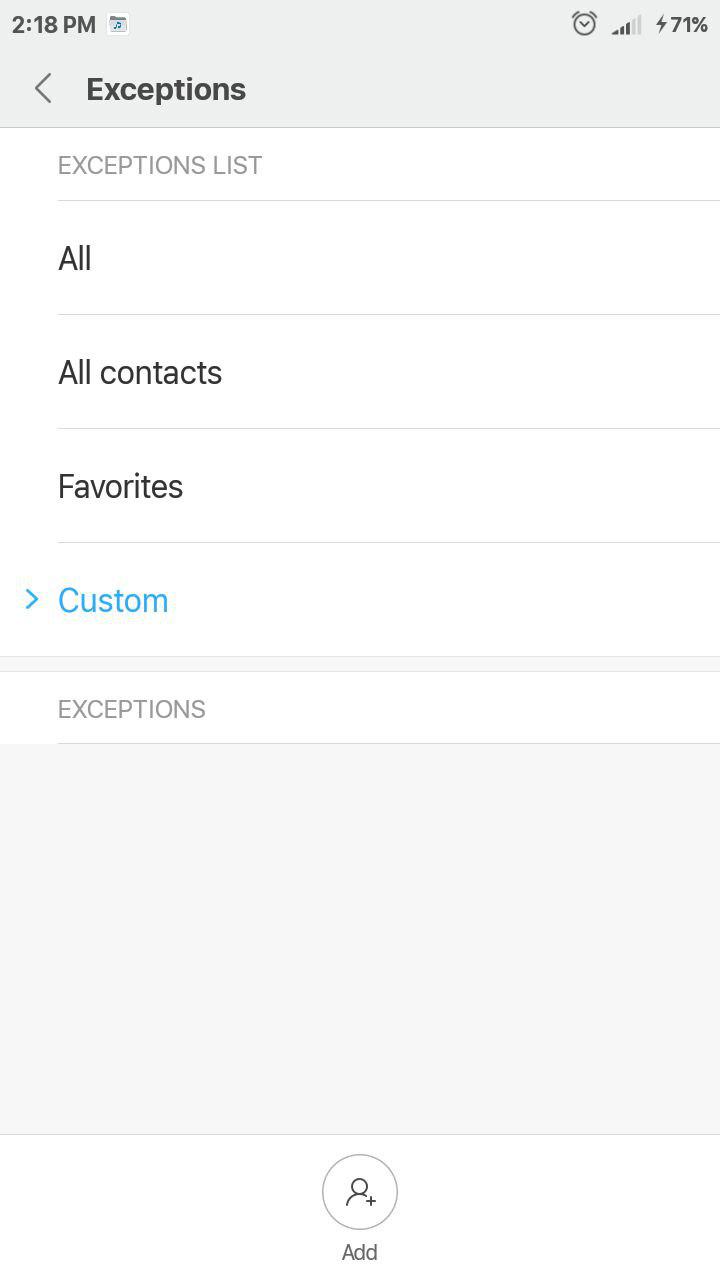Screen dimensions: 720x1280
Task: Tap the bottom Add toolbar bar
Action: [x=360, y=1207]
